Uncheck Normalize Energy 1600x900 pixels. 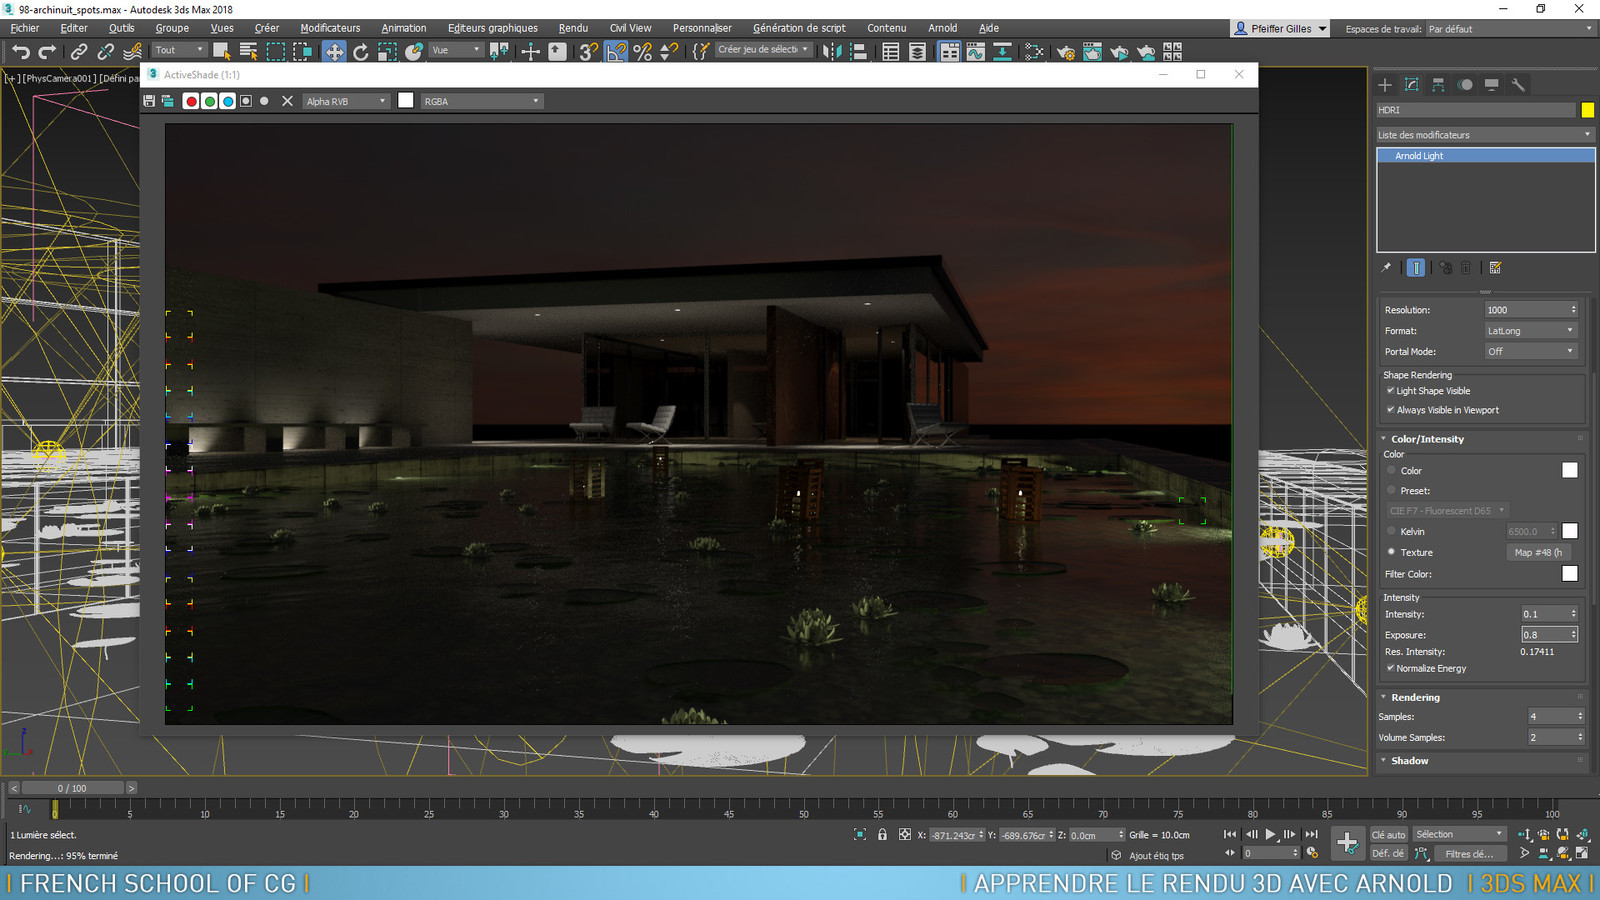point(1391,668)
